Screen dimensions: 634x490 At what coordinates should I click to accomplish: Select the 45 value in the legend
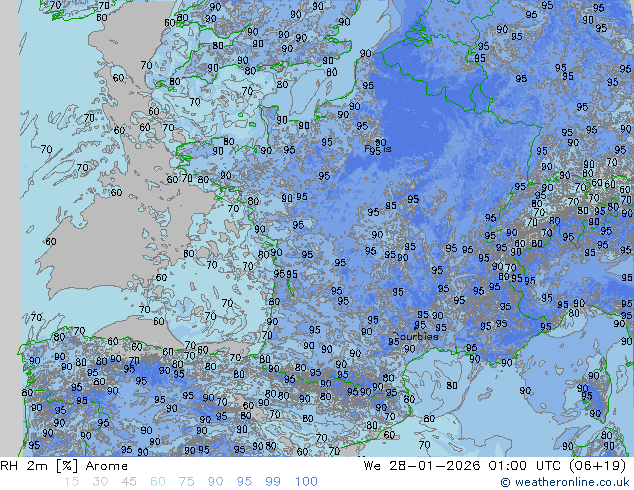129,482
